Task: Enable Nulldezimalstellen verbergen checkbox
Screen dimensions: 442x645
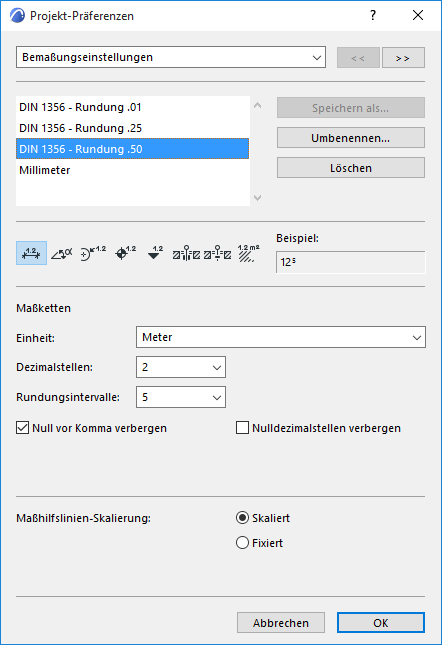Action: 243,428
